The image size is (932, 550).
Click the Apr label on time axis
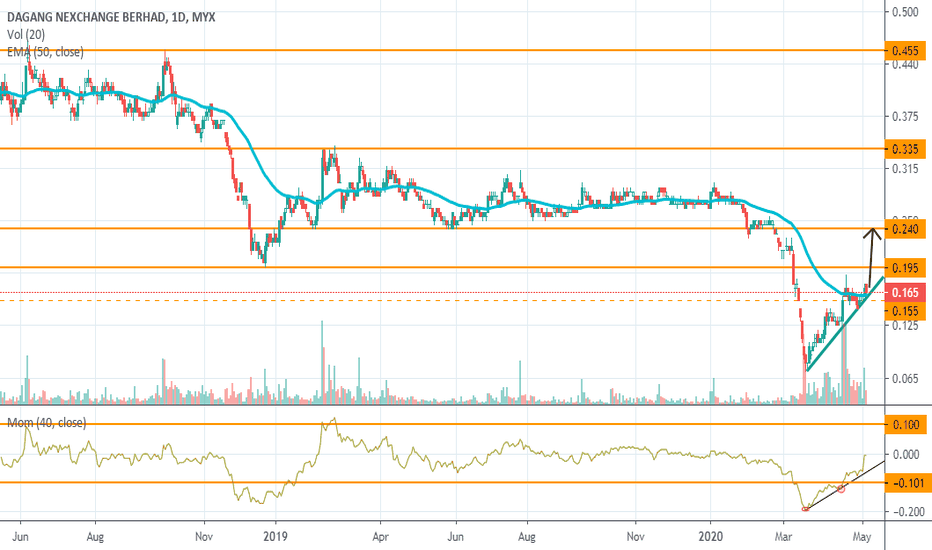[x=380, y=537]
